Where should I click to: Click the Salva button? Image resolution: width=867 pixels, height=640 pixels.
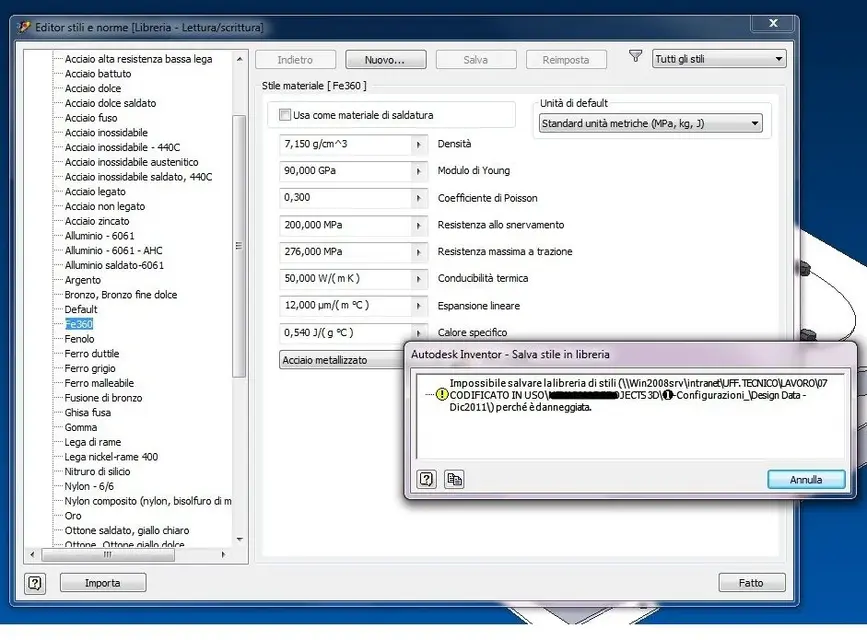pos(476,60)
